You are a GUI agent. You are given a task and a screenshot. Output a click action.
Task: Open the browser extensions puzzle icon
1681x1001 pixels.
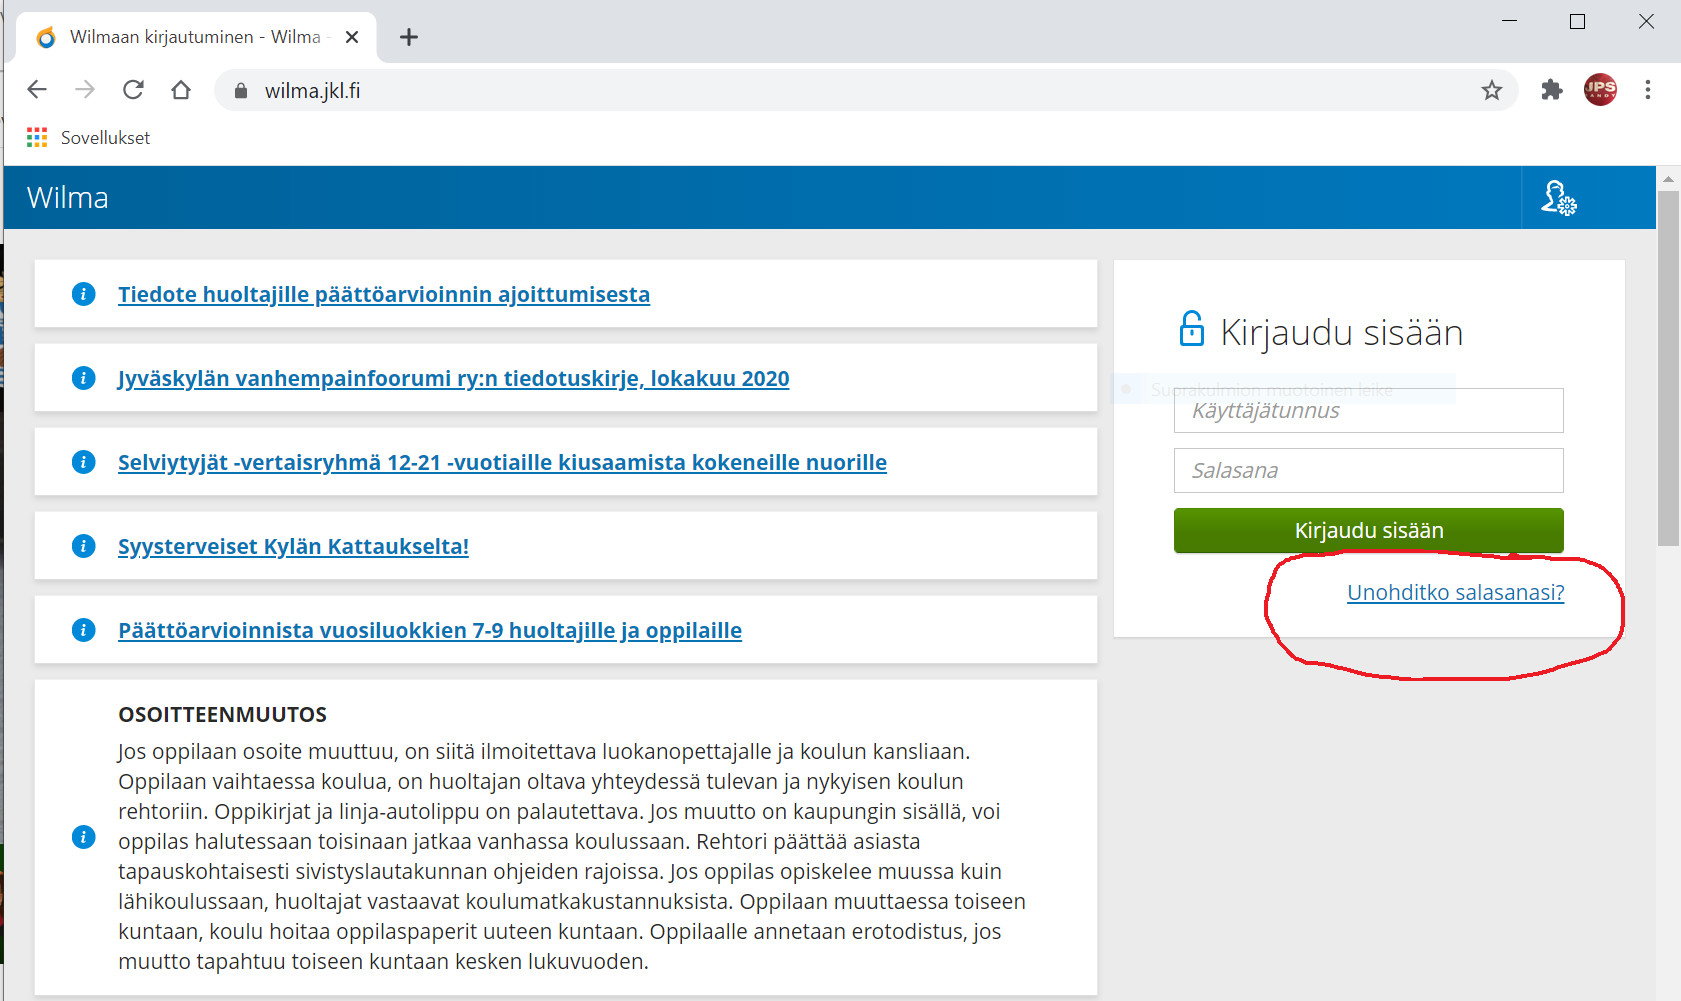click(1552, 90)
